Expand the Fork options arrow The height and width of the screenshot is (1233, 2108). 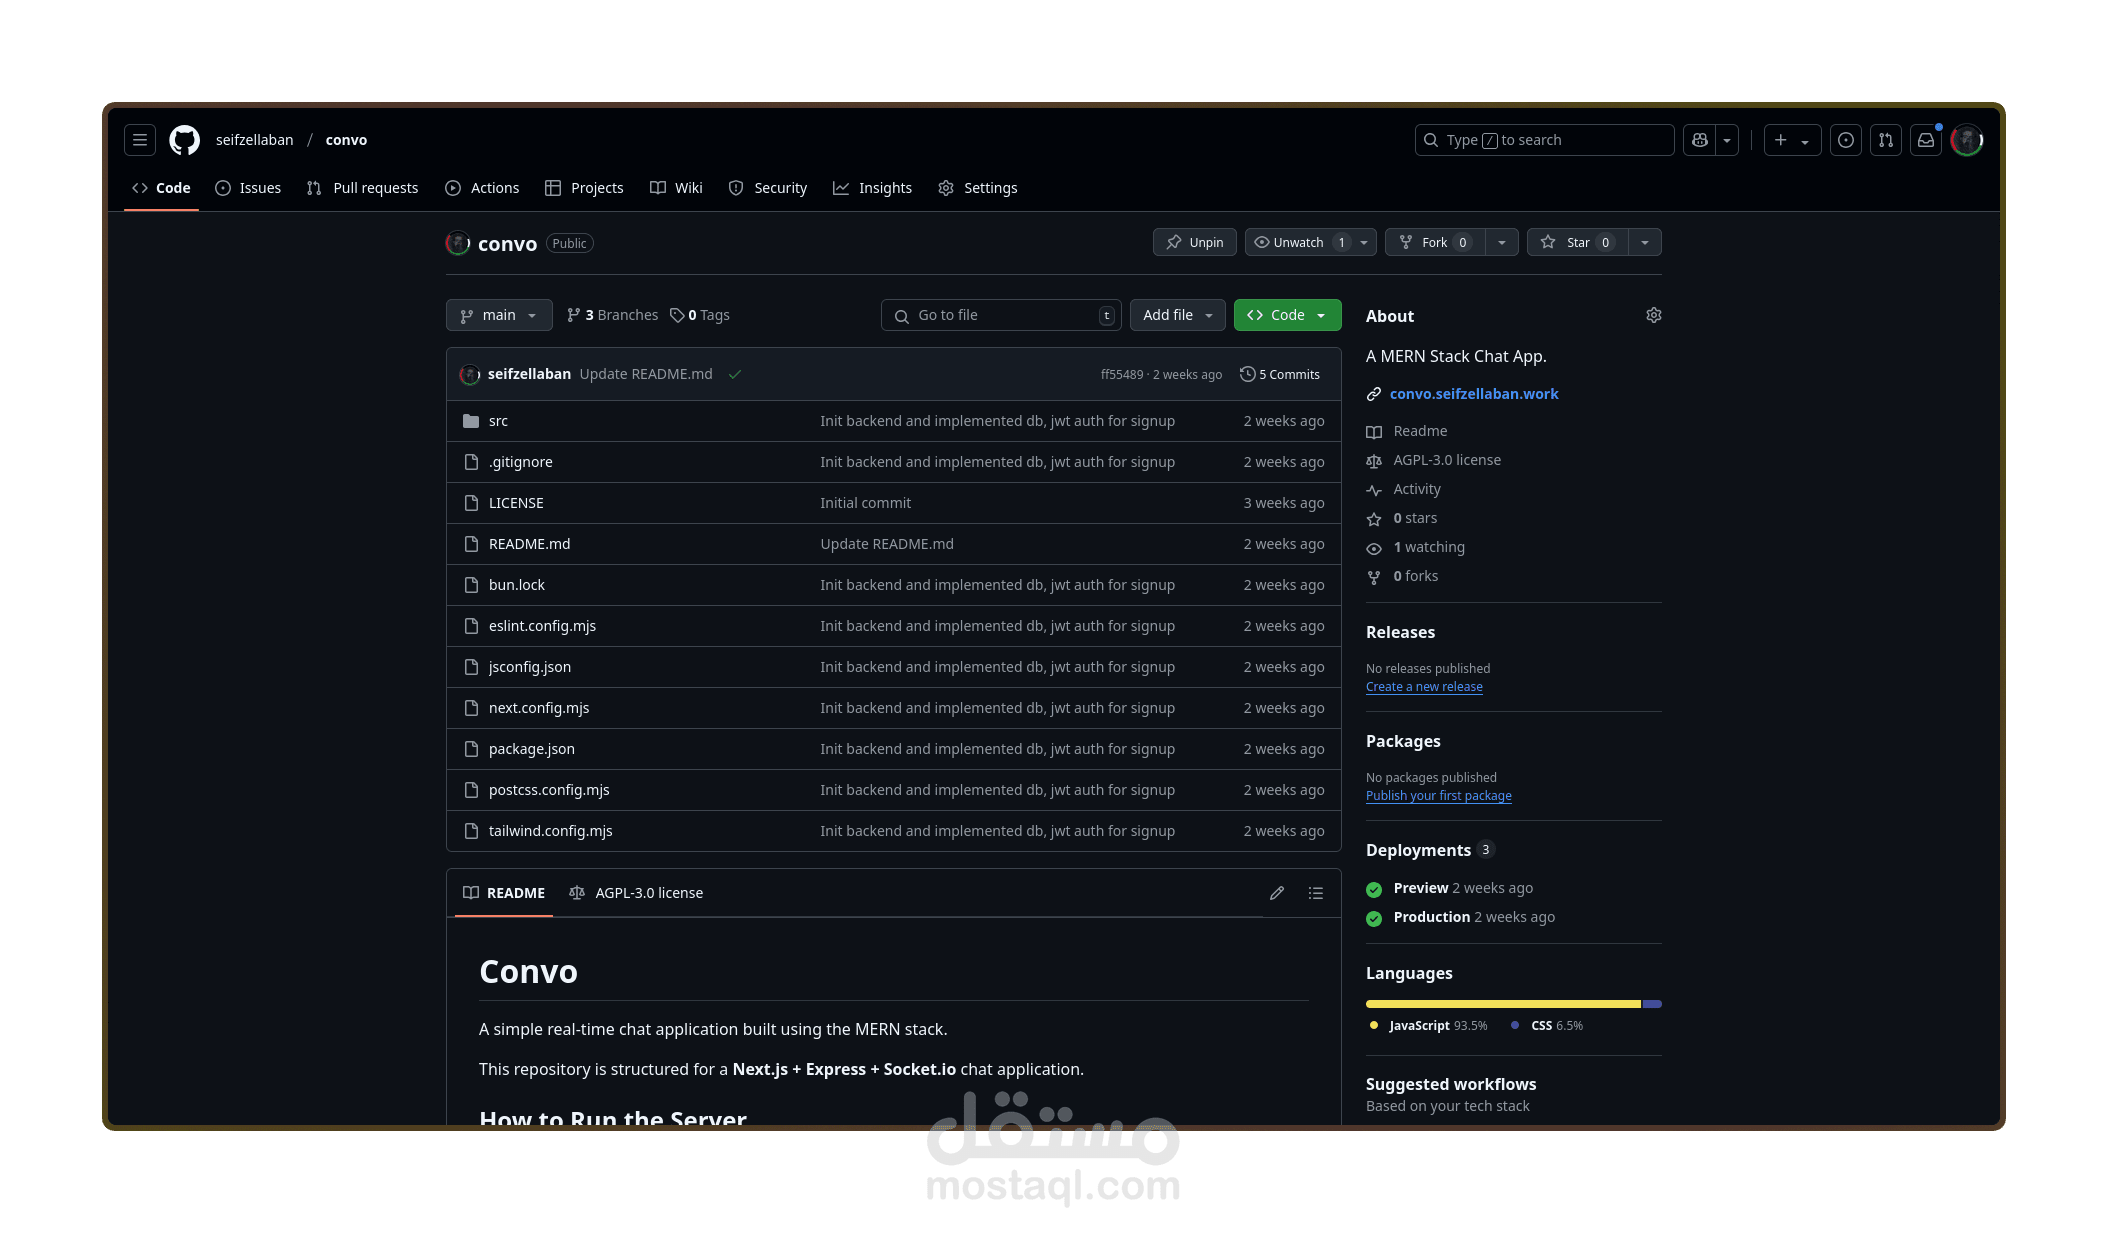coord(1502,242)
